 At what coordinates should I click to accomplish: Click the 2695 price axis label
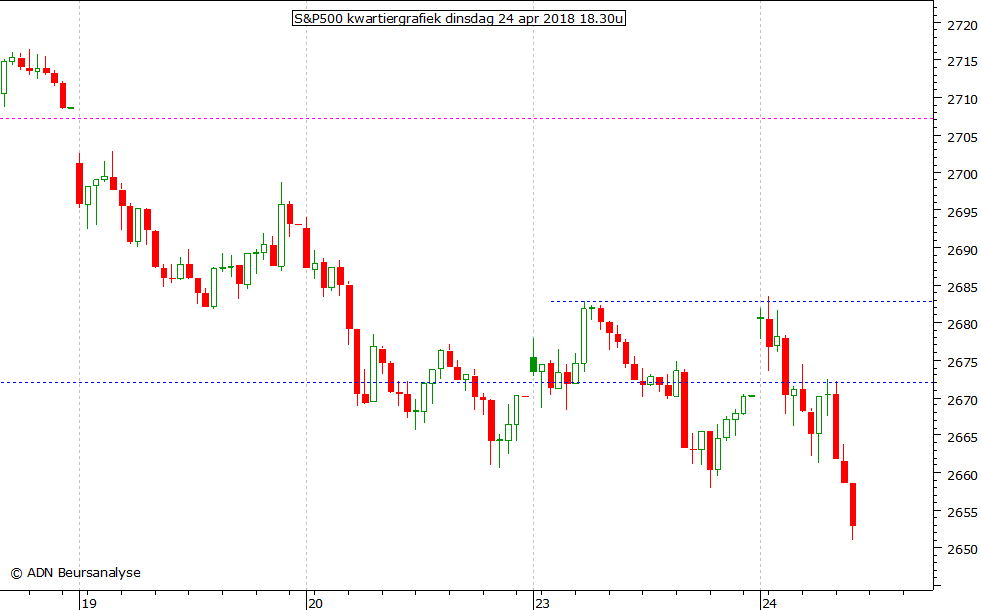tap(962, 212)
